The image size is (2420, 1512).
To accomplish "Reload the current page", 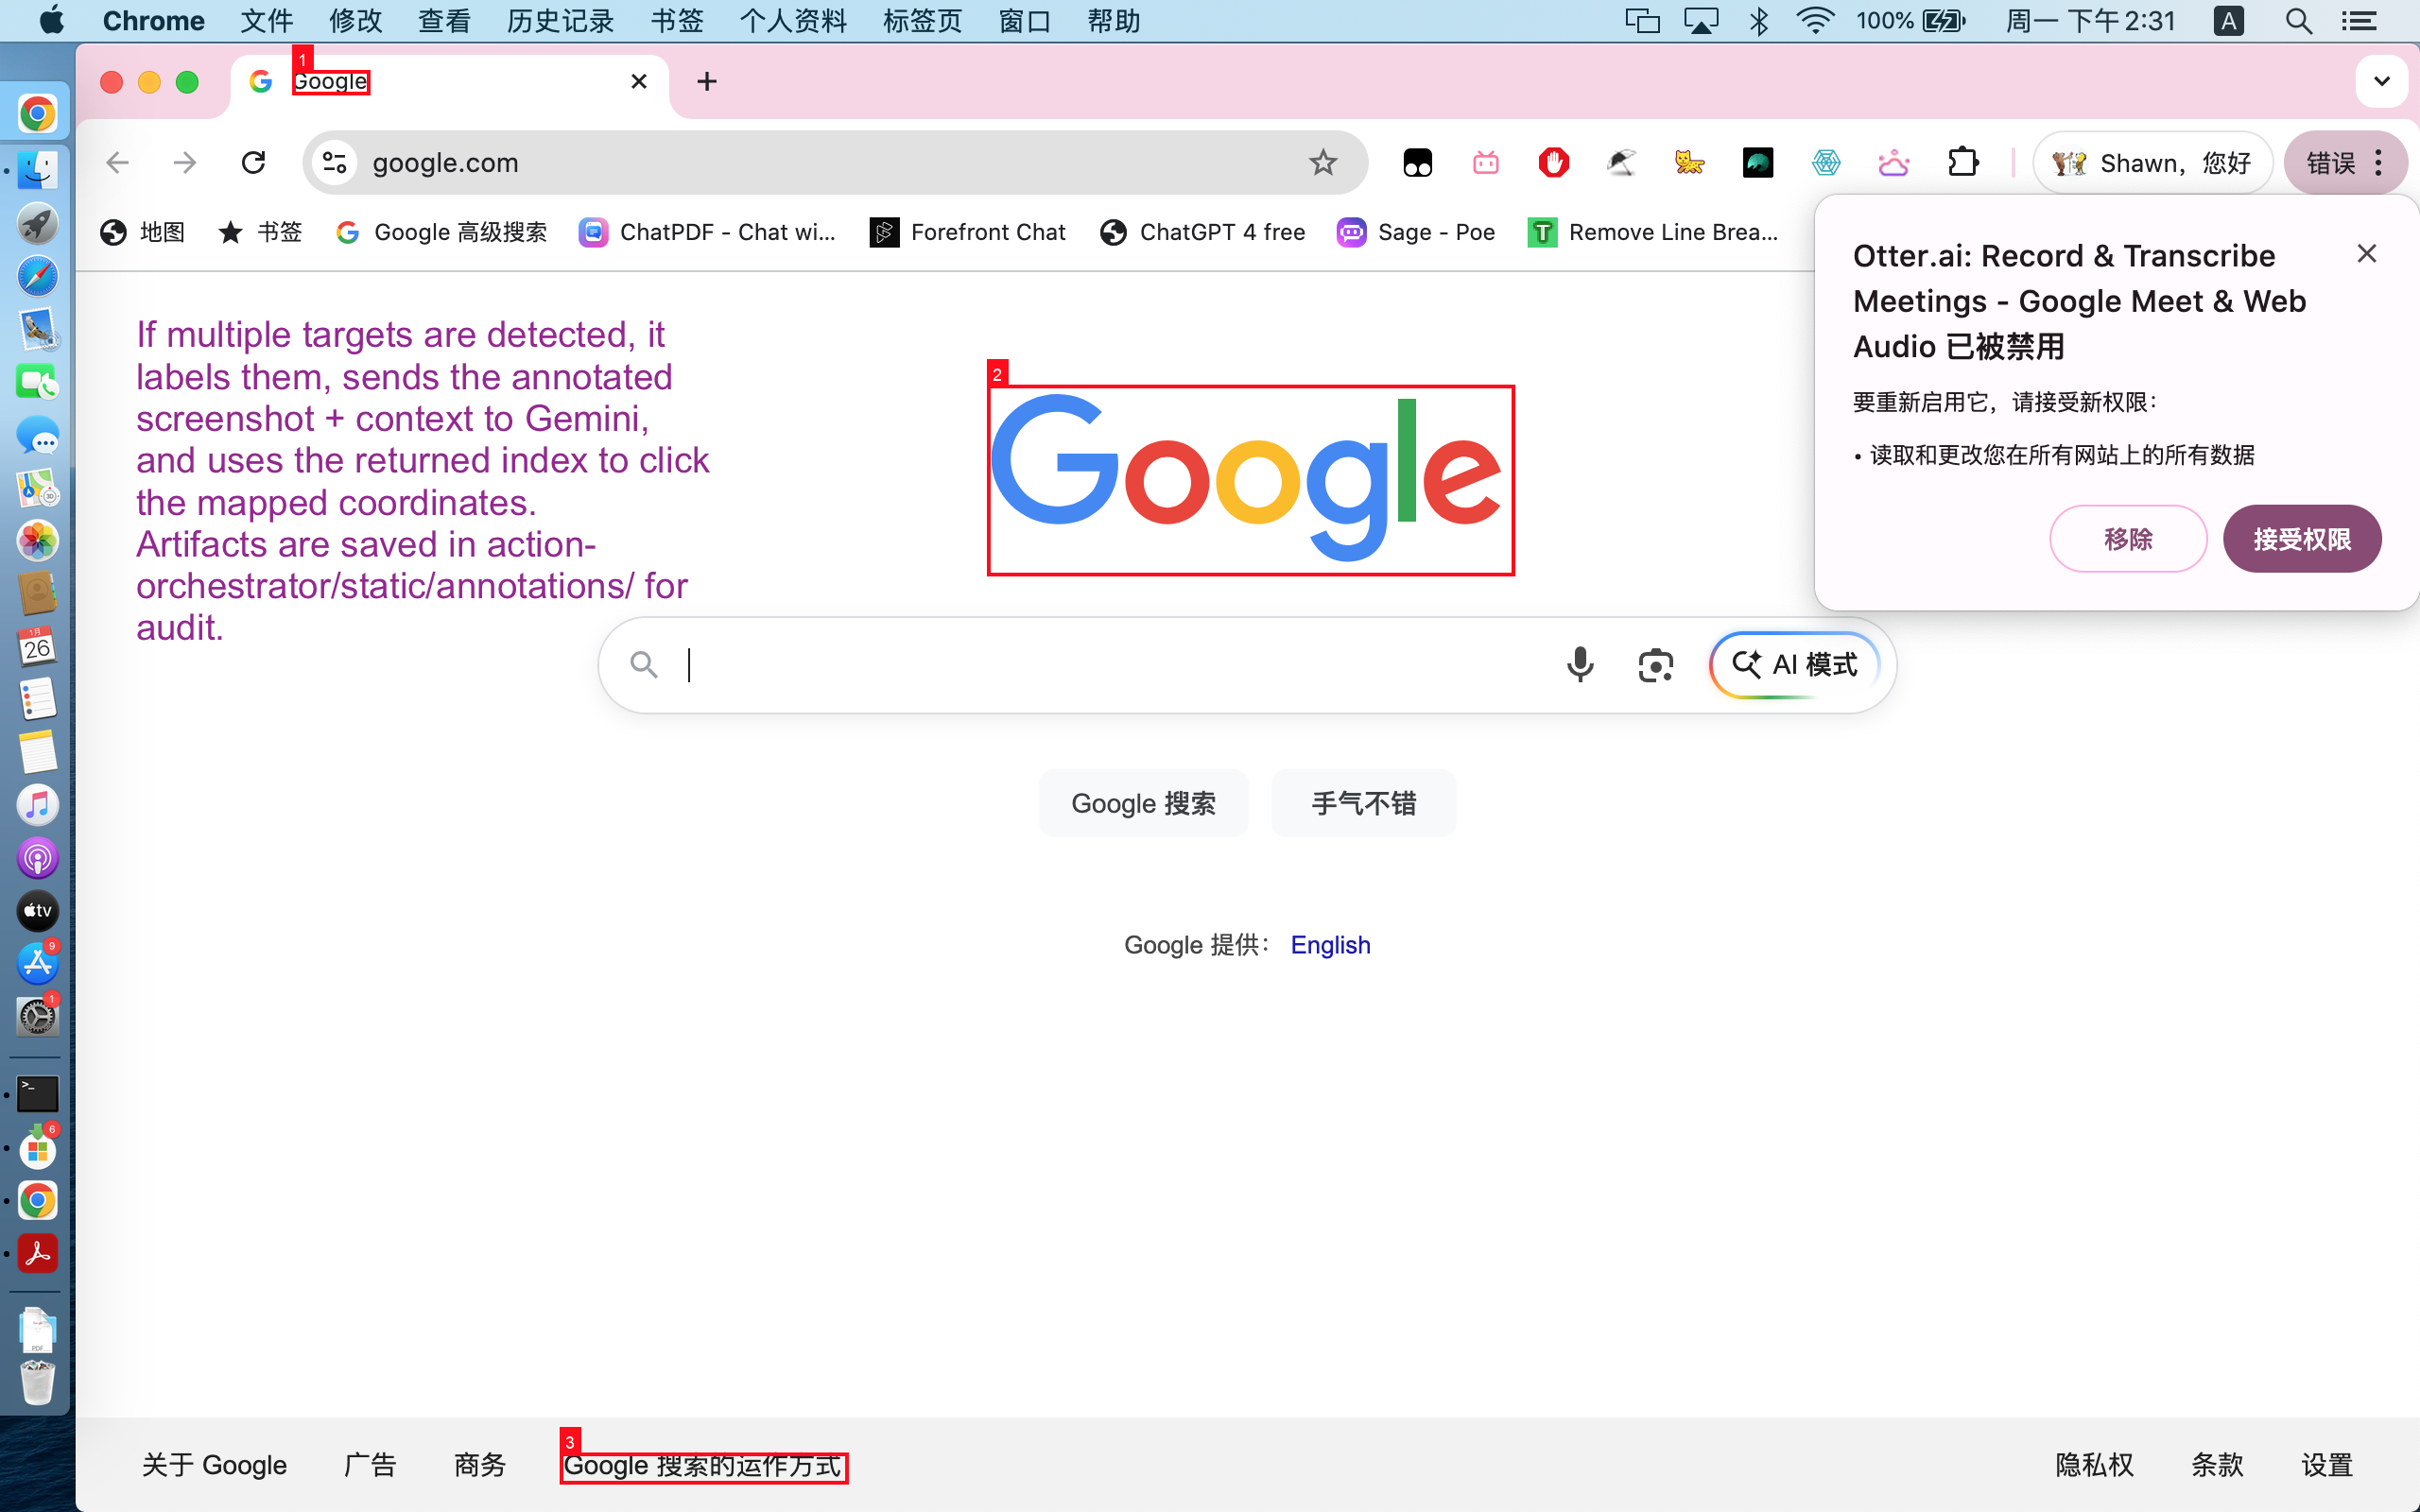I will 253,162.
